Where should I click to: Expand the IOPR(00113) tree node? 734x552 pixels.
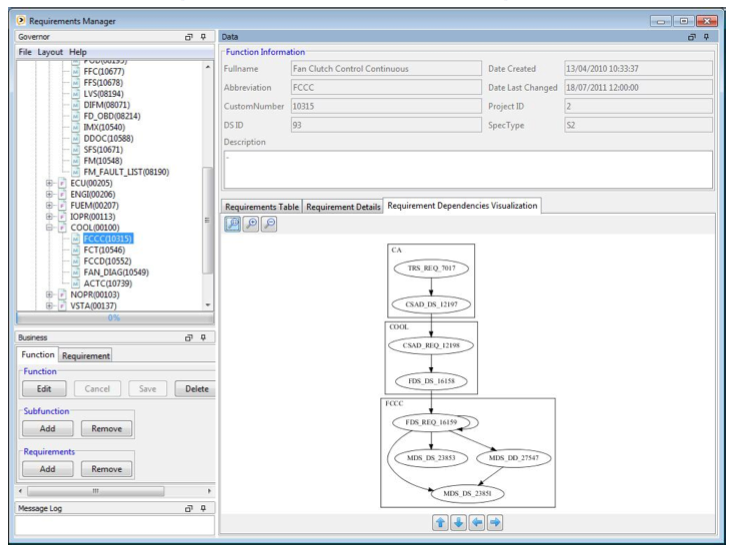49,216
